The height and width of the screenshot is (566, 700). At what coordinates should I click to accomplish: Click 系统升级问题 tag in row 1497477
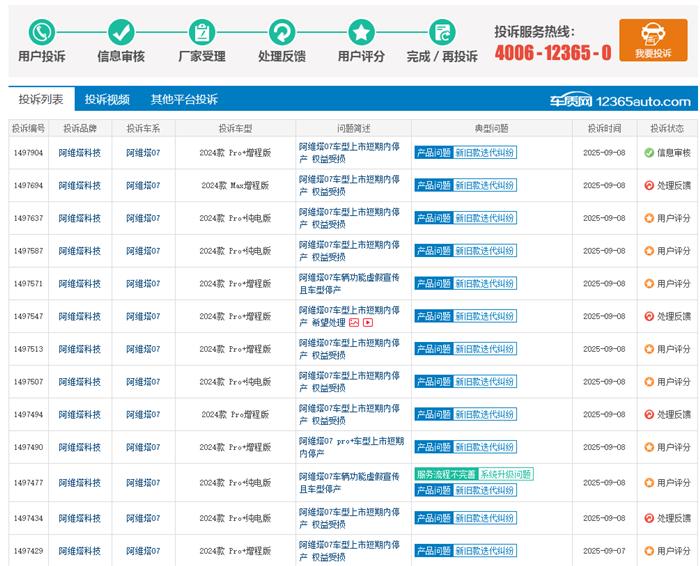pyautogui.click(x=505, y=475)
